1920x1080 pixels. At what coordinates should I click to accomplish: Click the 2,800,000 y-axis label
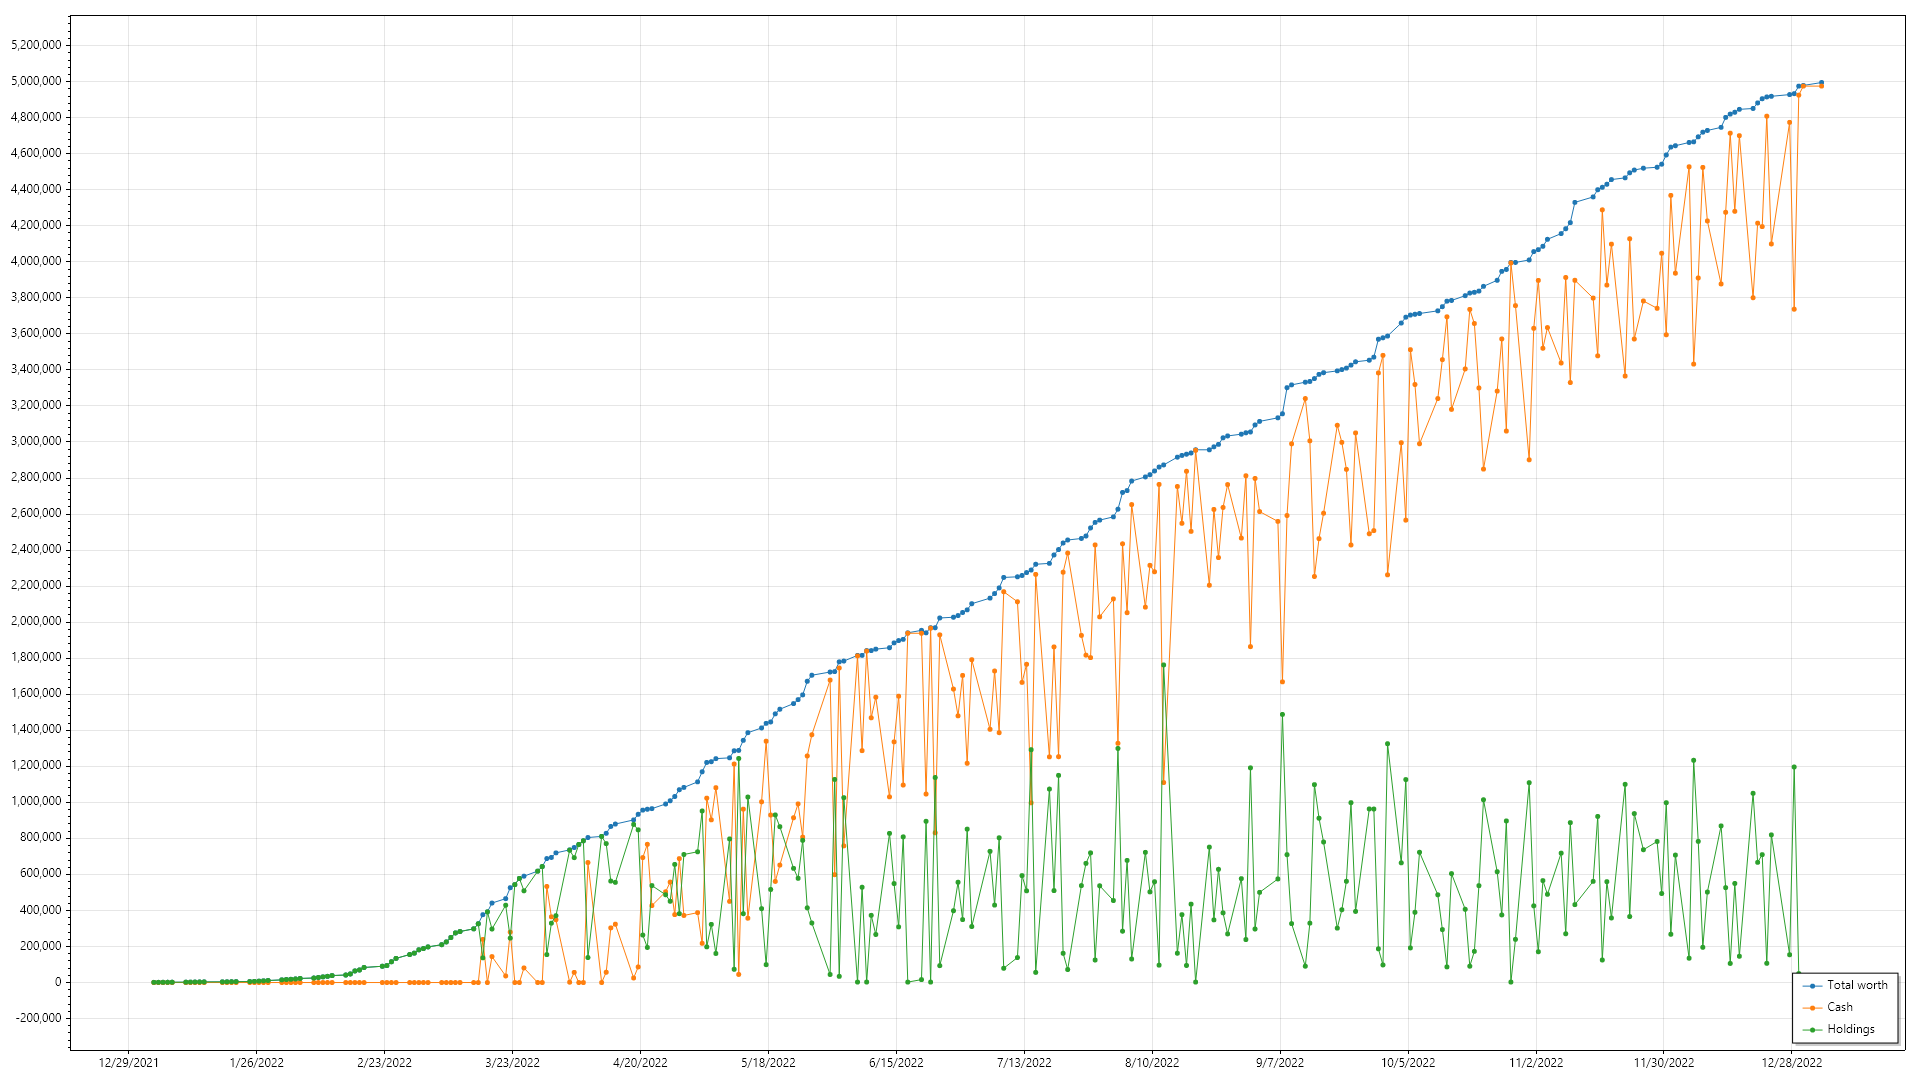[x=35, y=477]
